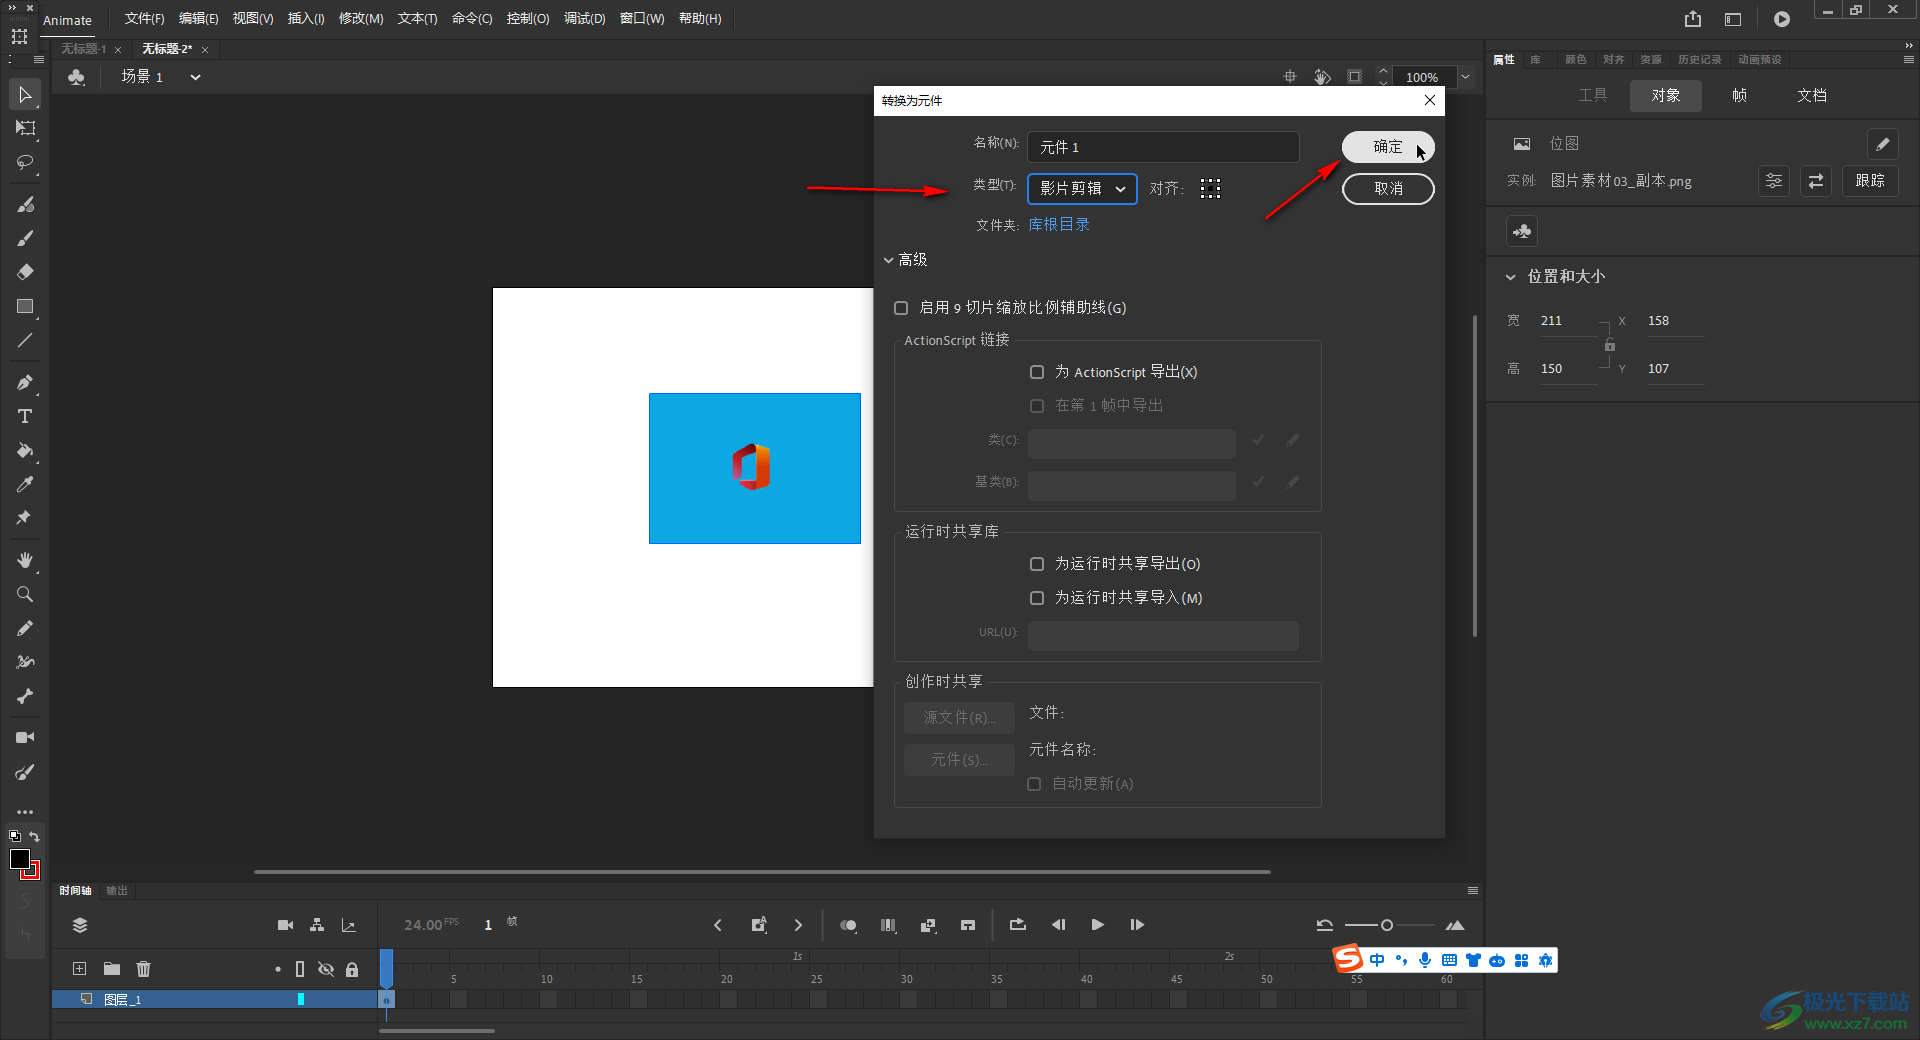Collapse the 高级 advanced section
1920x1040 pixels.
888,260
